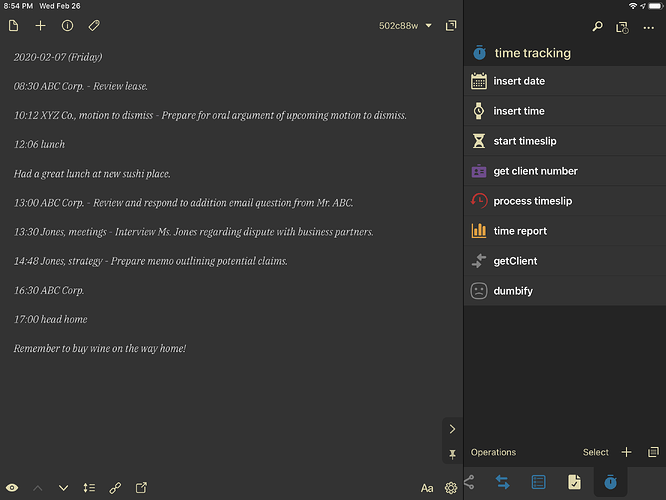Switch to the blue arrows actions tab

(x=502, y=482)
